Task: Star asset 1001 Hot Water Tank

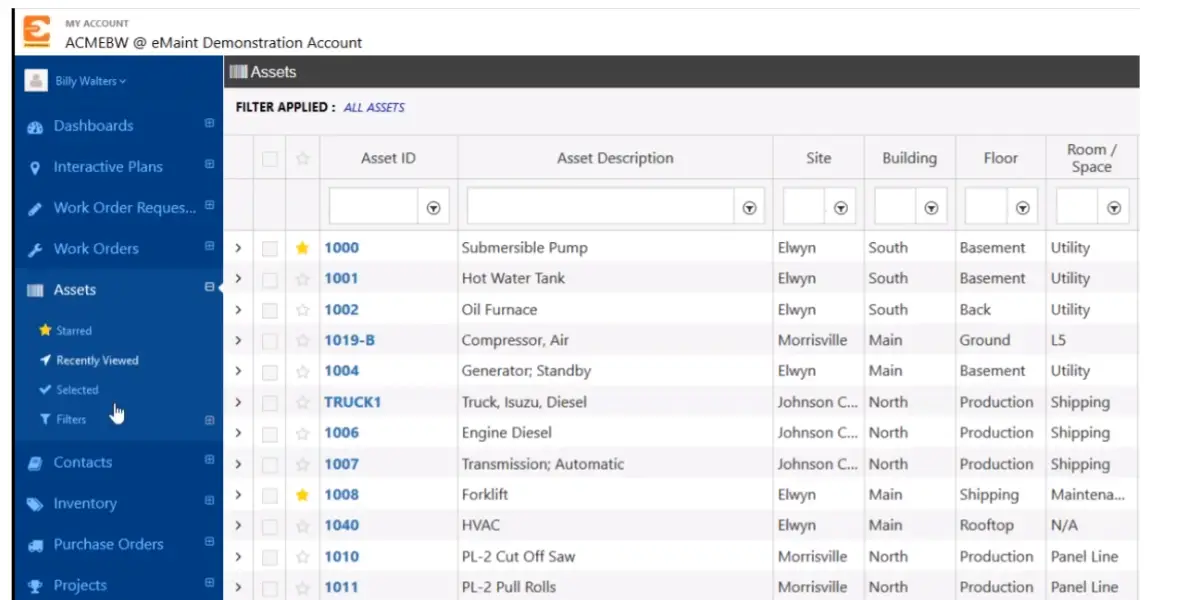Action: pyautogui.click(x=302, y=279)
